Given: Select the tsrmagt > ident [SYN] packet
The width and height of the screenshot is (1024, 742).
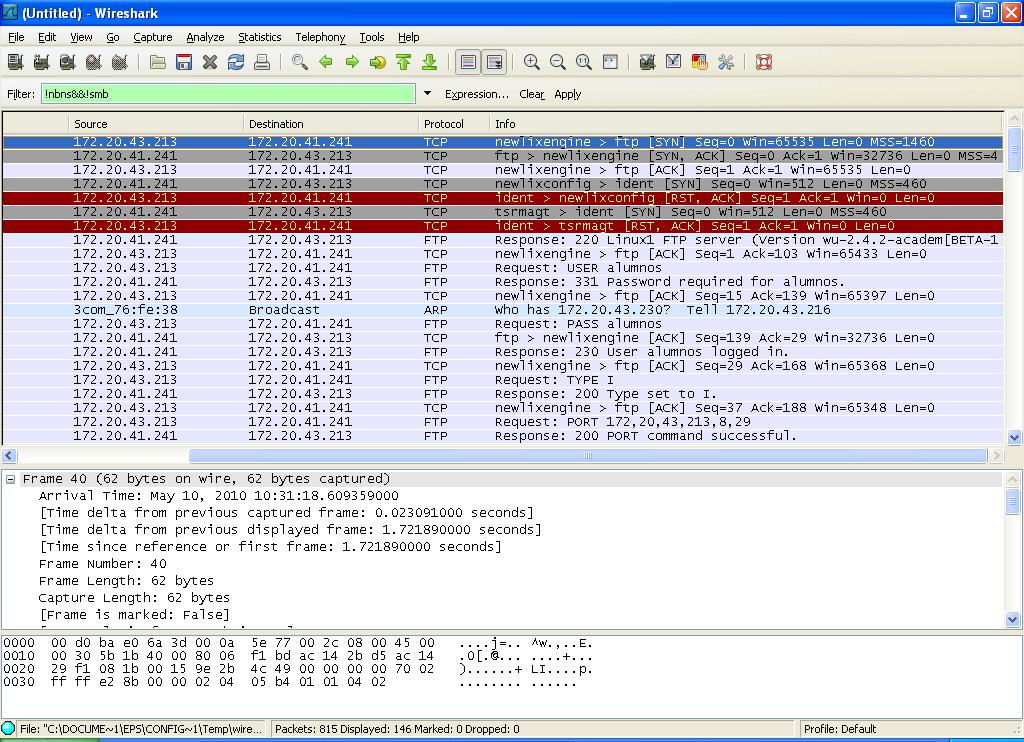Looking at the screenshot, I should 503,212.
